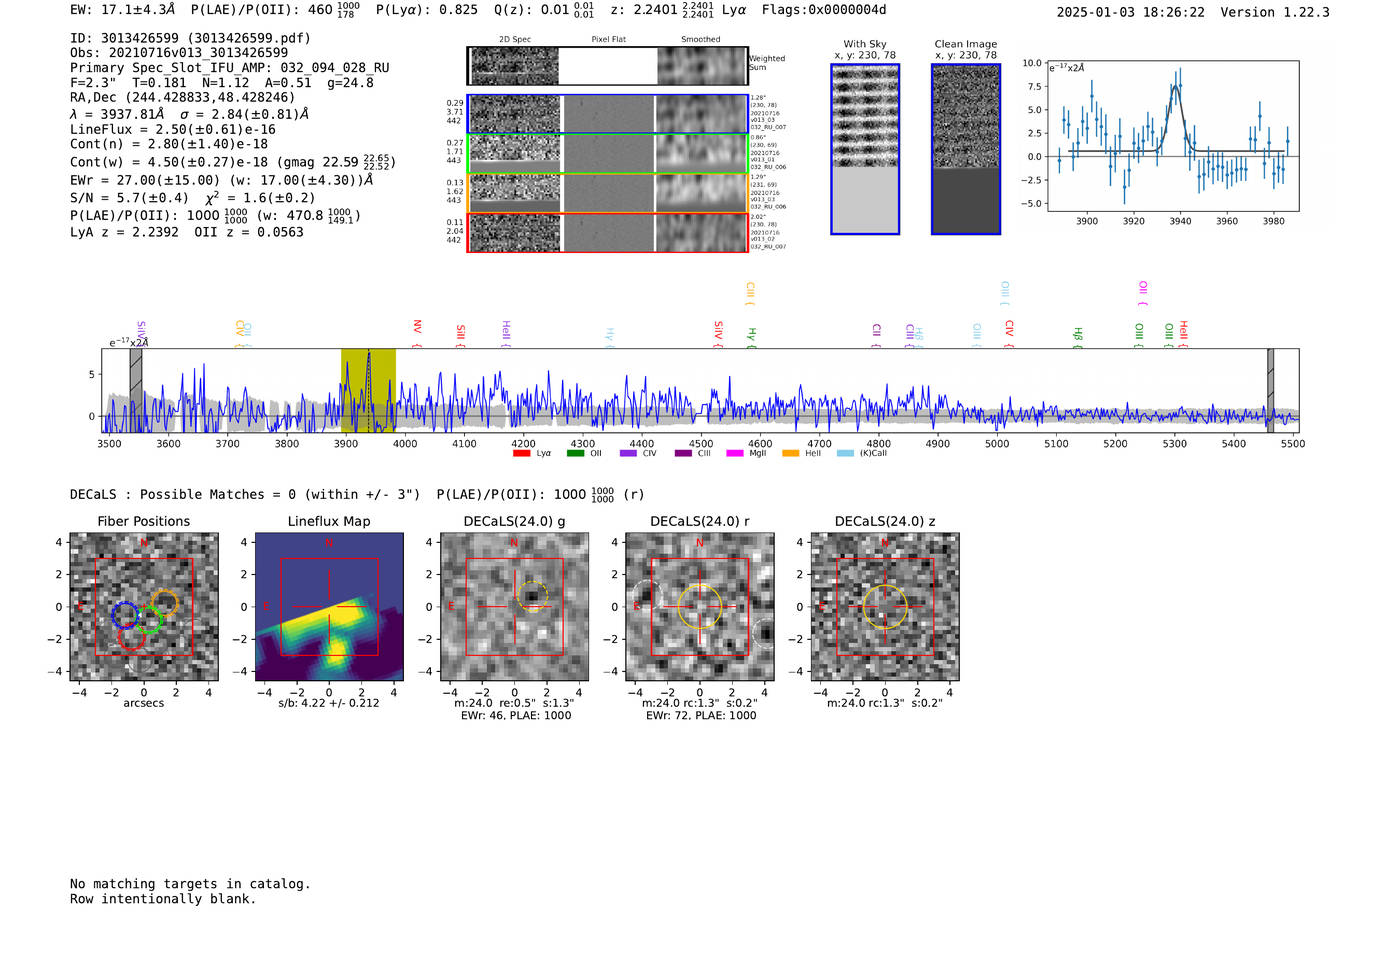Open the Gaussian line fit plot

(x=1172, y=136)
